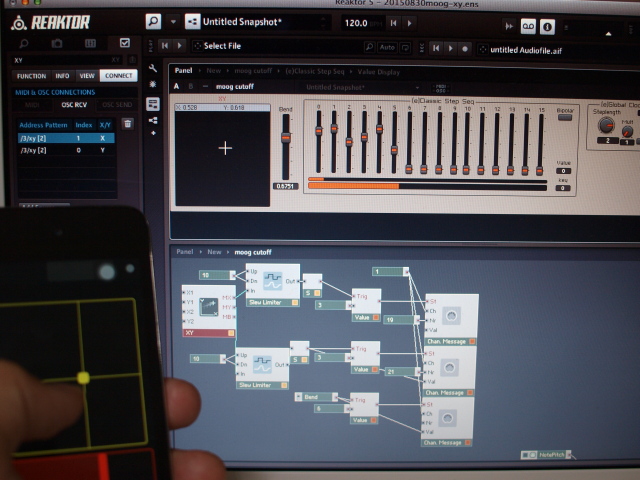Open the snapshots tab with camera icon
The image size is (640, 480).
[57, 43]
